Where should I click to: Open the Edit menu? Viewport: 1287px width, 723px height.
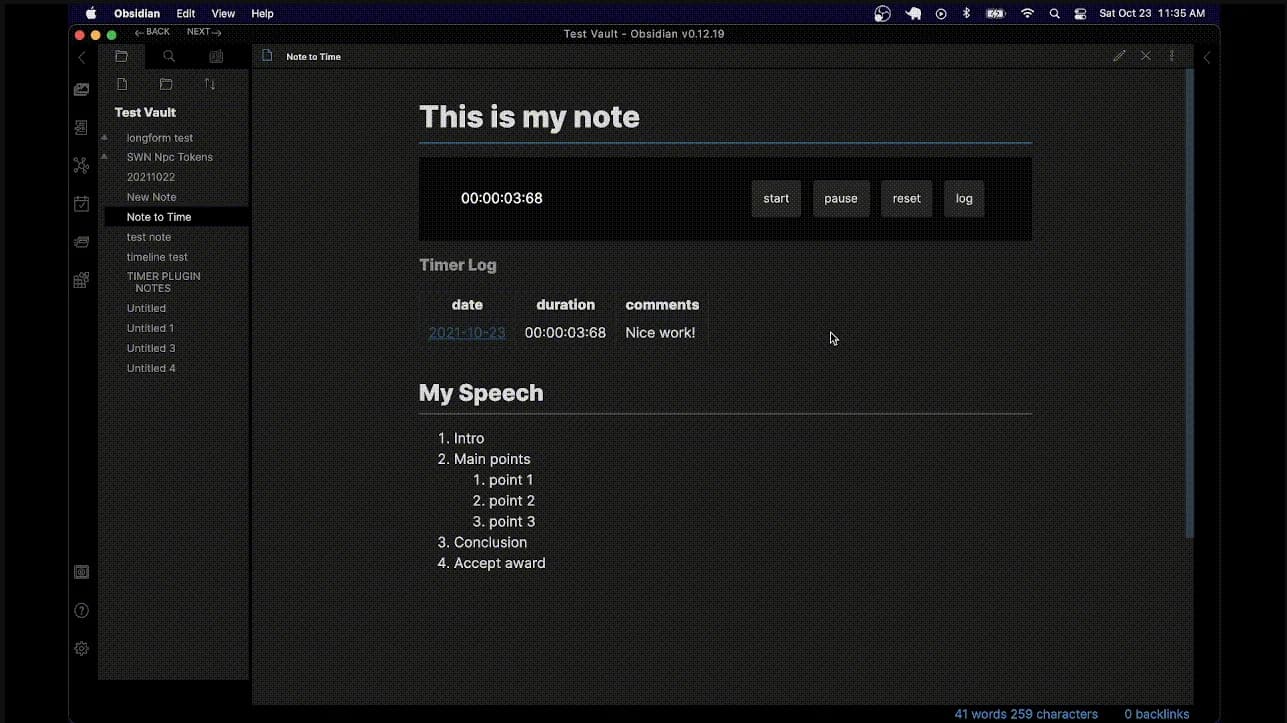(186, 13)
